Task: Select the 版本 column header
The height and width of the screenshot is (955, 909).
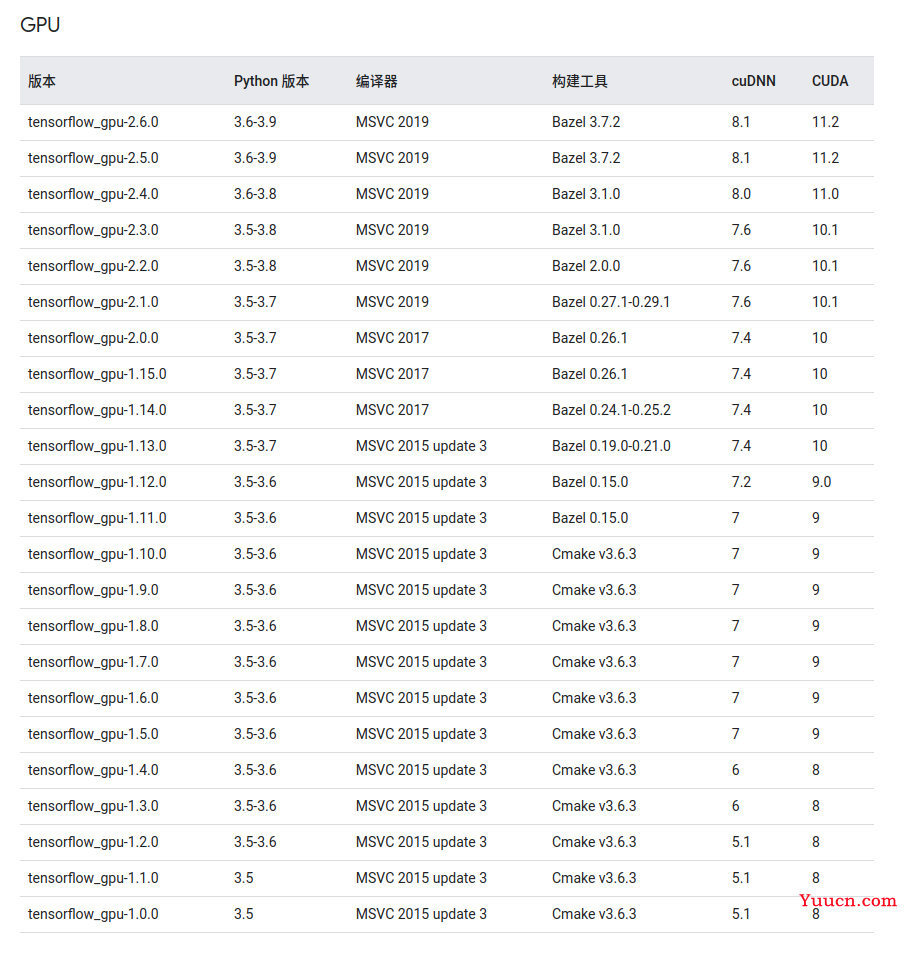Action: point(42,81)
